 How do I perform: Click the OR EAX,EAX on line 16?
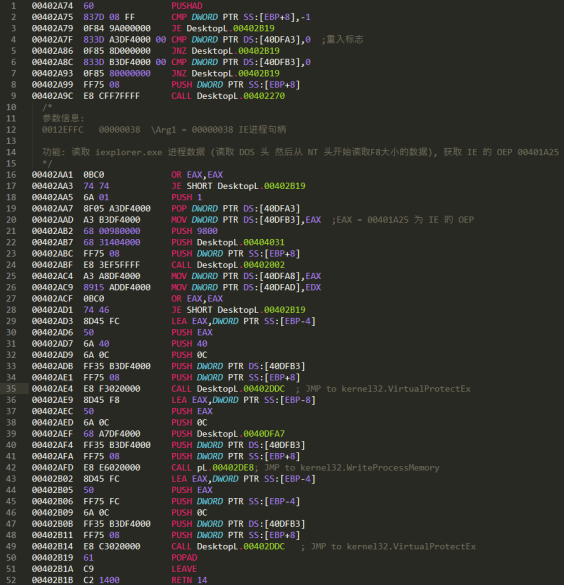click(x=197, y=175)
